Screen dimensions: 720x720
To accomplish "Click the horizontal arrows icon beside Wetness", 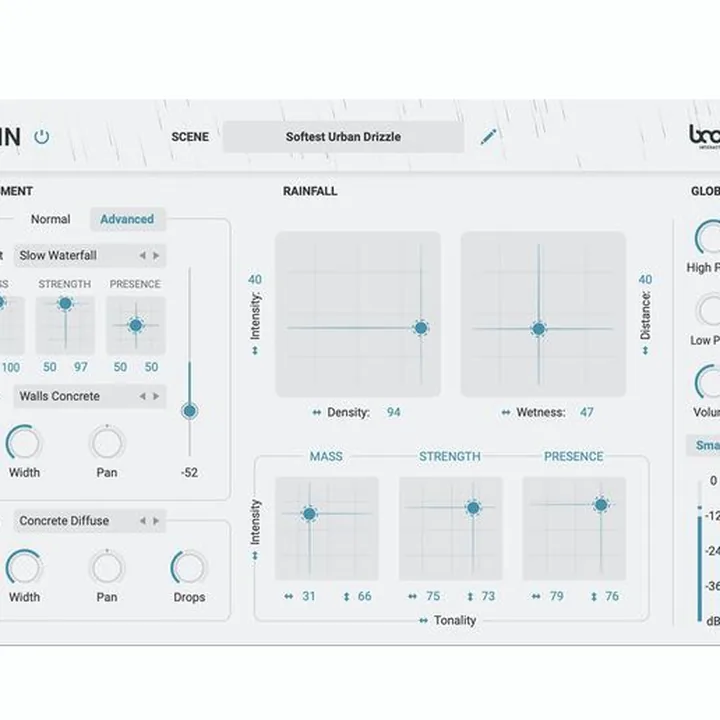I will coord(506,412).
